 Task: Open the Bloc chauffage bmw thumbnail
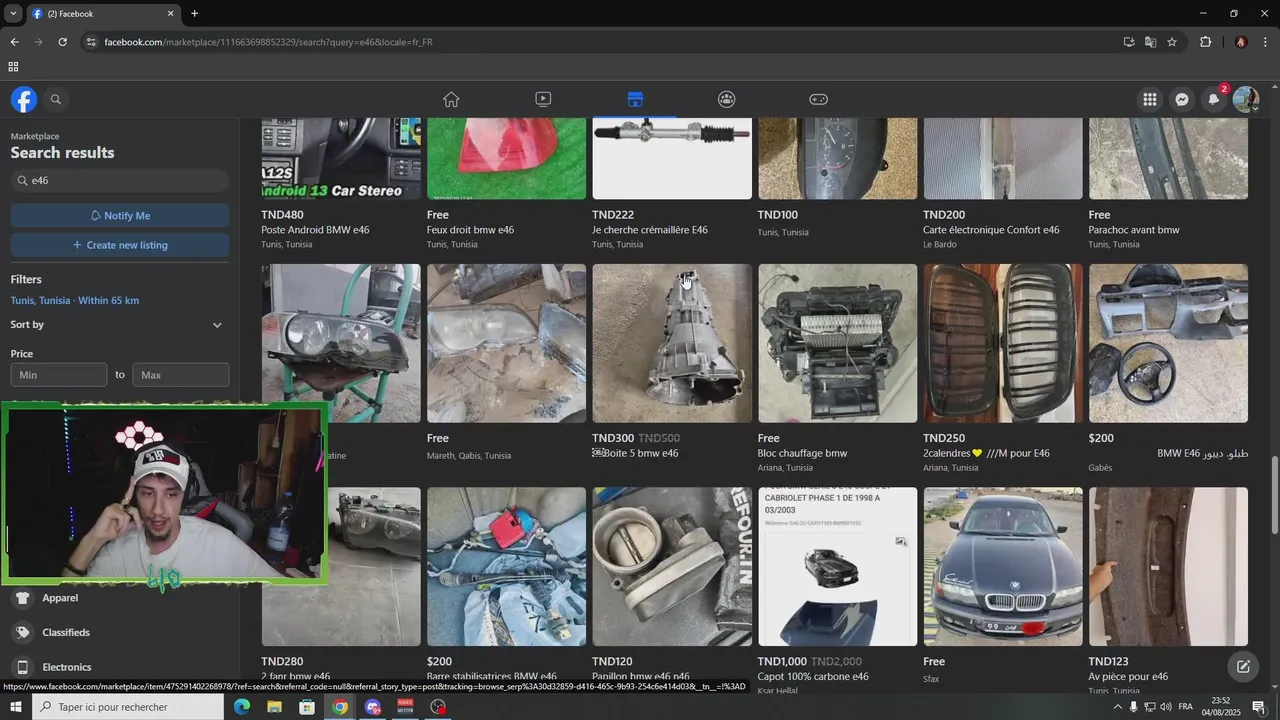click(837, 343)
